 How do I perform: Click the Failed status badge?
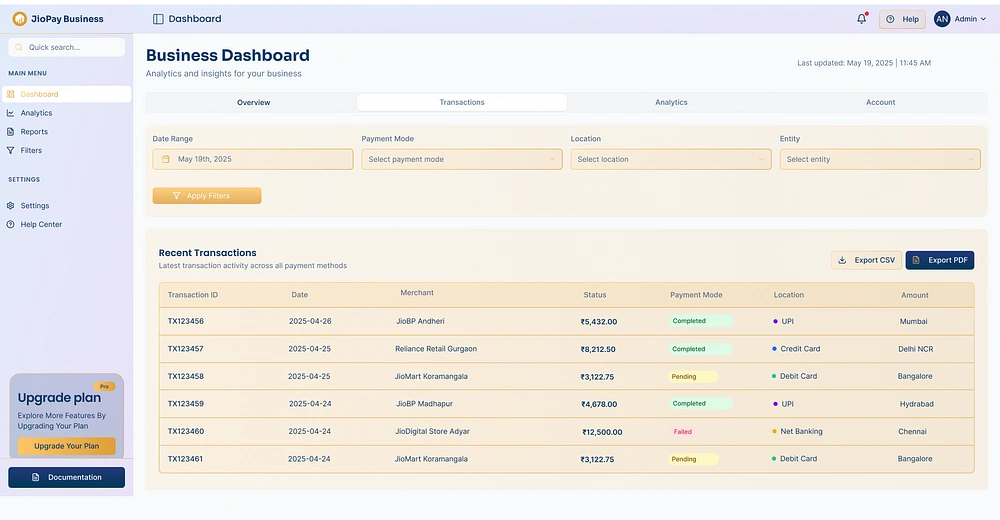683,432
